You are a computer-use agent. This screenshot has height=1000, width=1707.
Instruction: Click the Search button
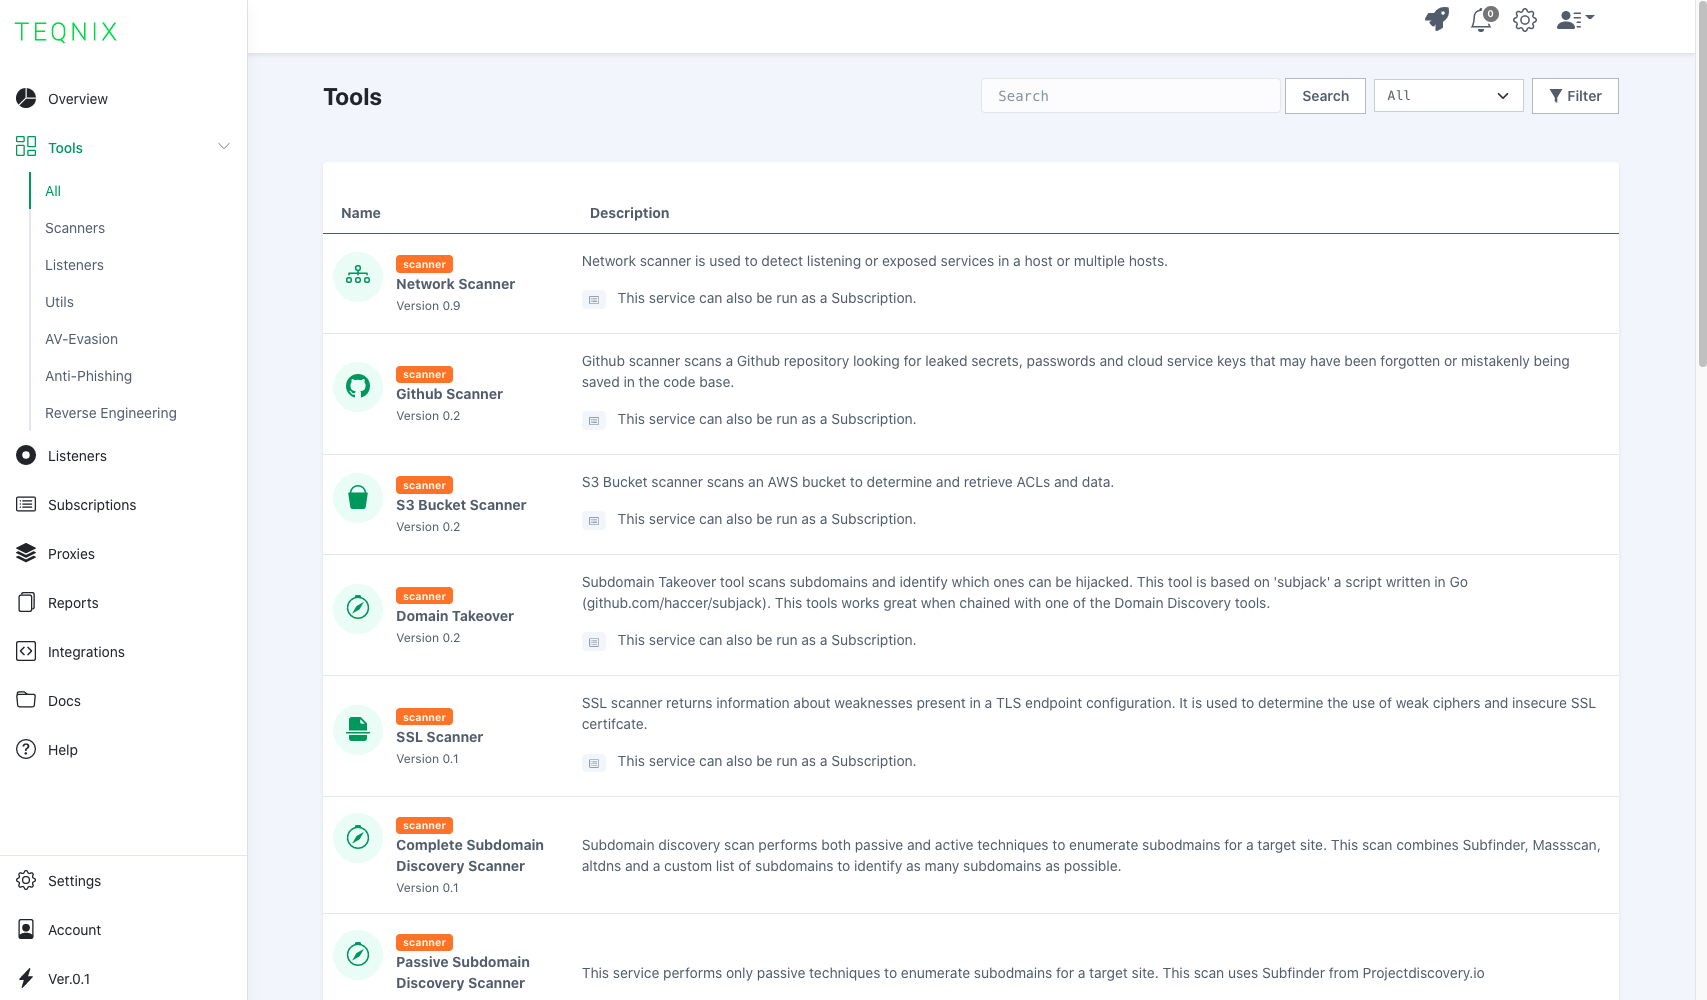click(x=1324, y=95)
